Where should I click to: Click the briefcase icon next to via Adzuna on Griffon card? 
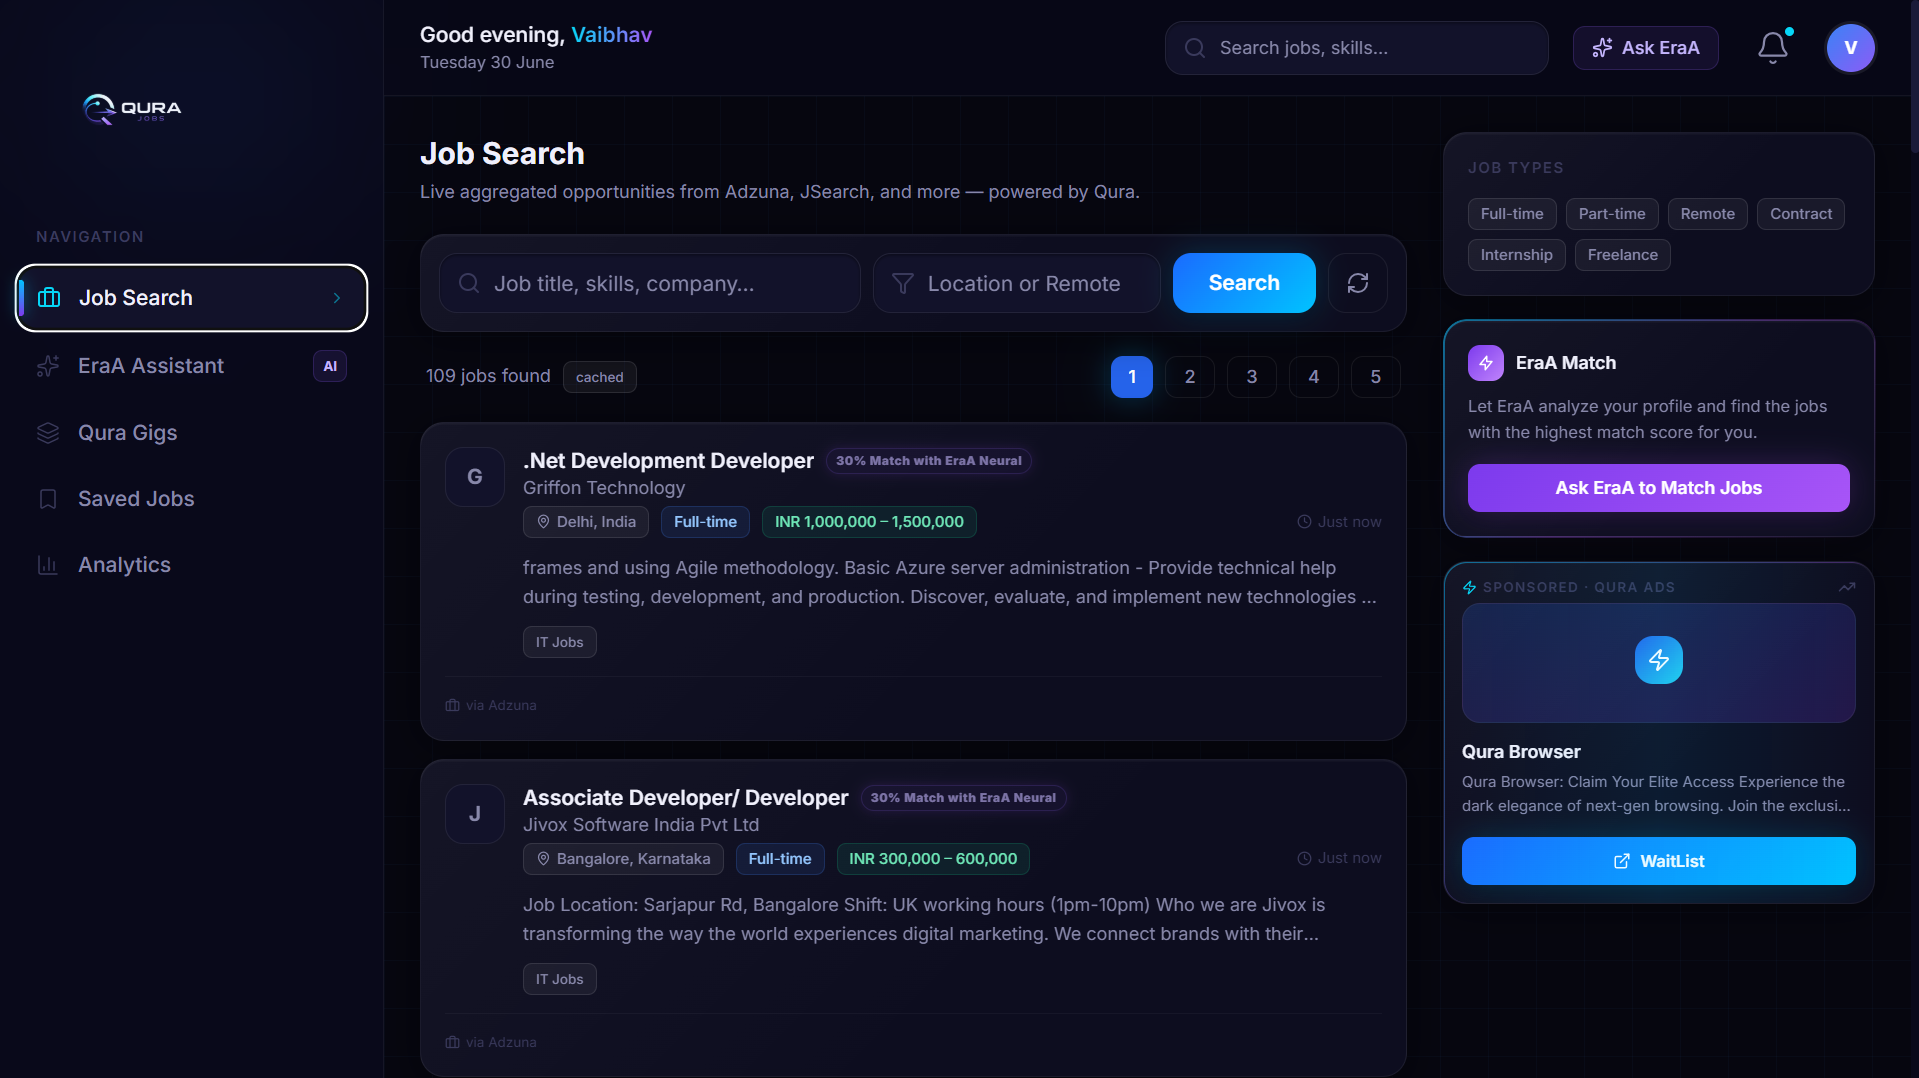pyautogui.click(x=453, y=705)
